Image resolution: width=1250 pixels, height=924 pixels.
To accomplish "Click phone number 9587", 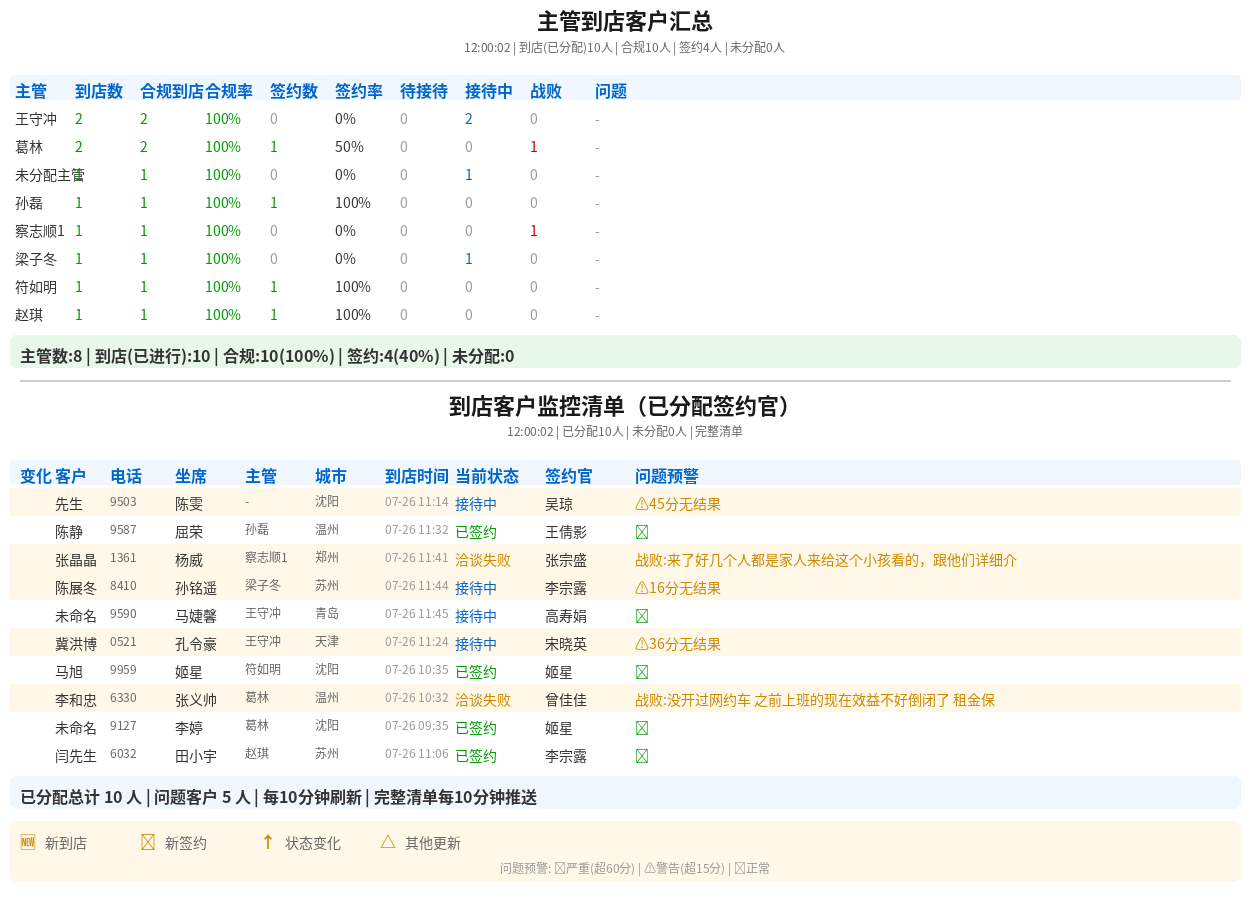I will tap(123, 530).
